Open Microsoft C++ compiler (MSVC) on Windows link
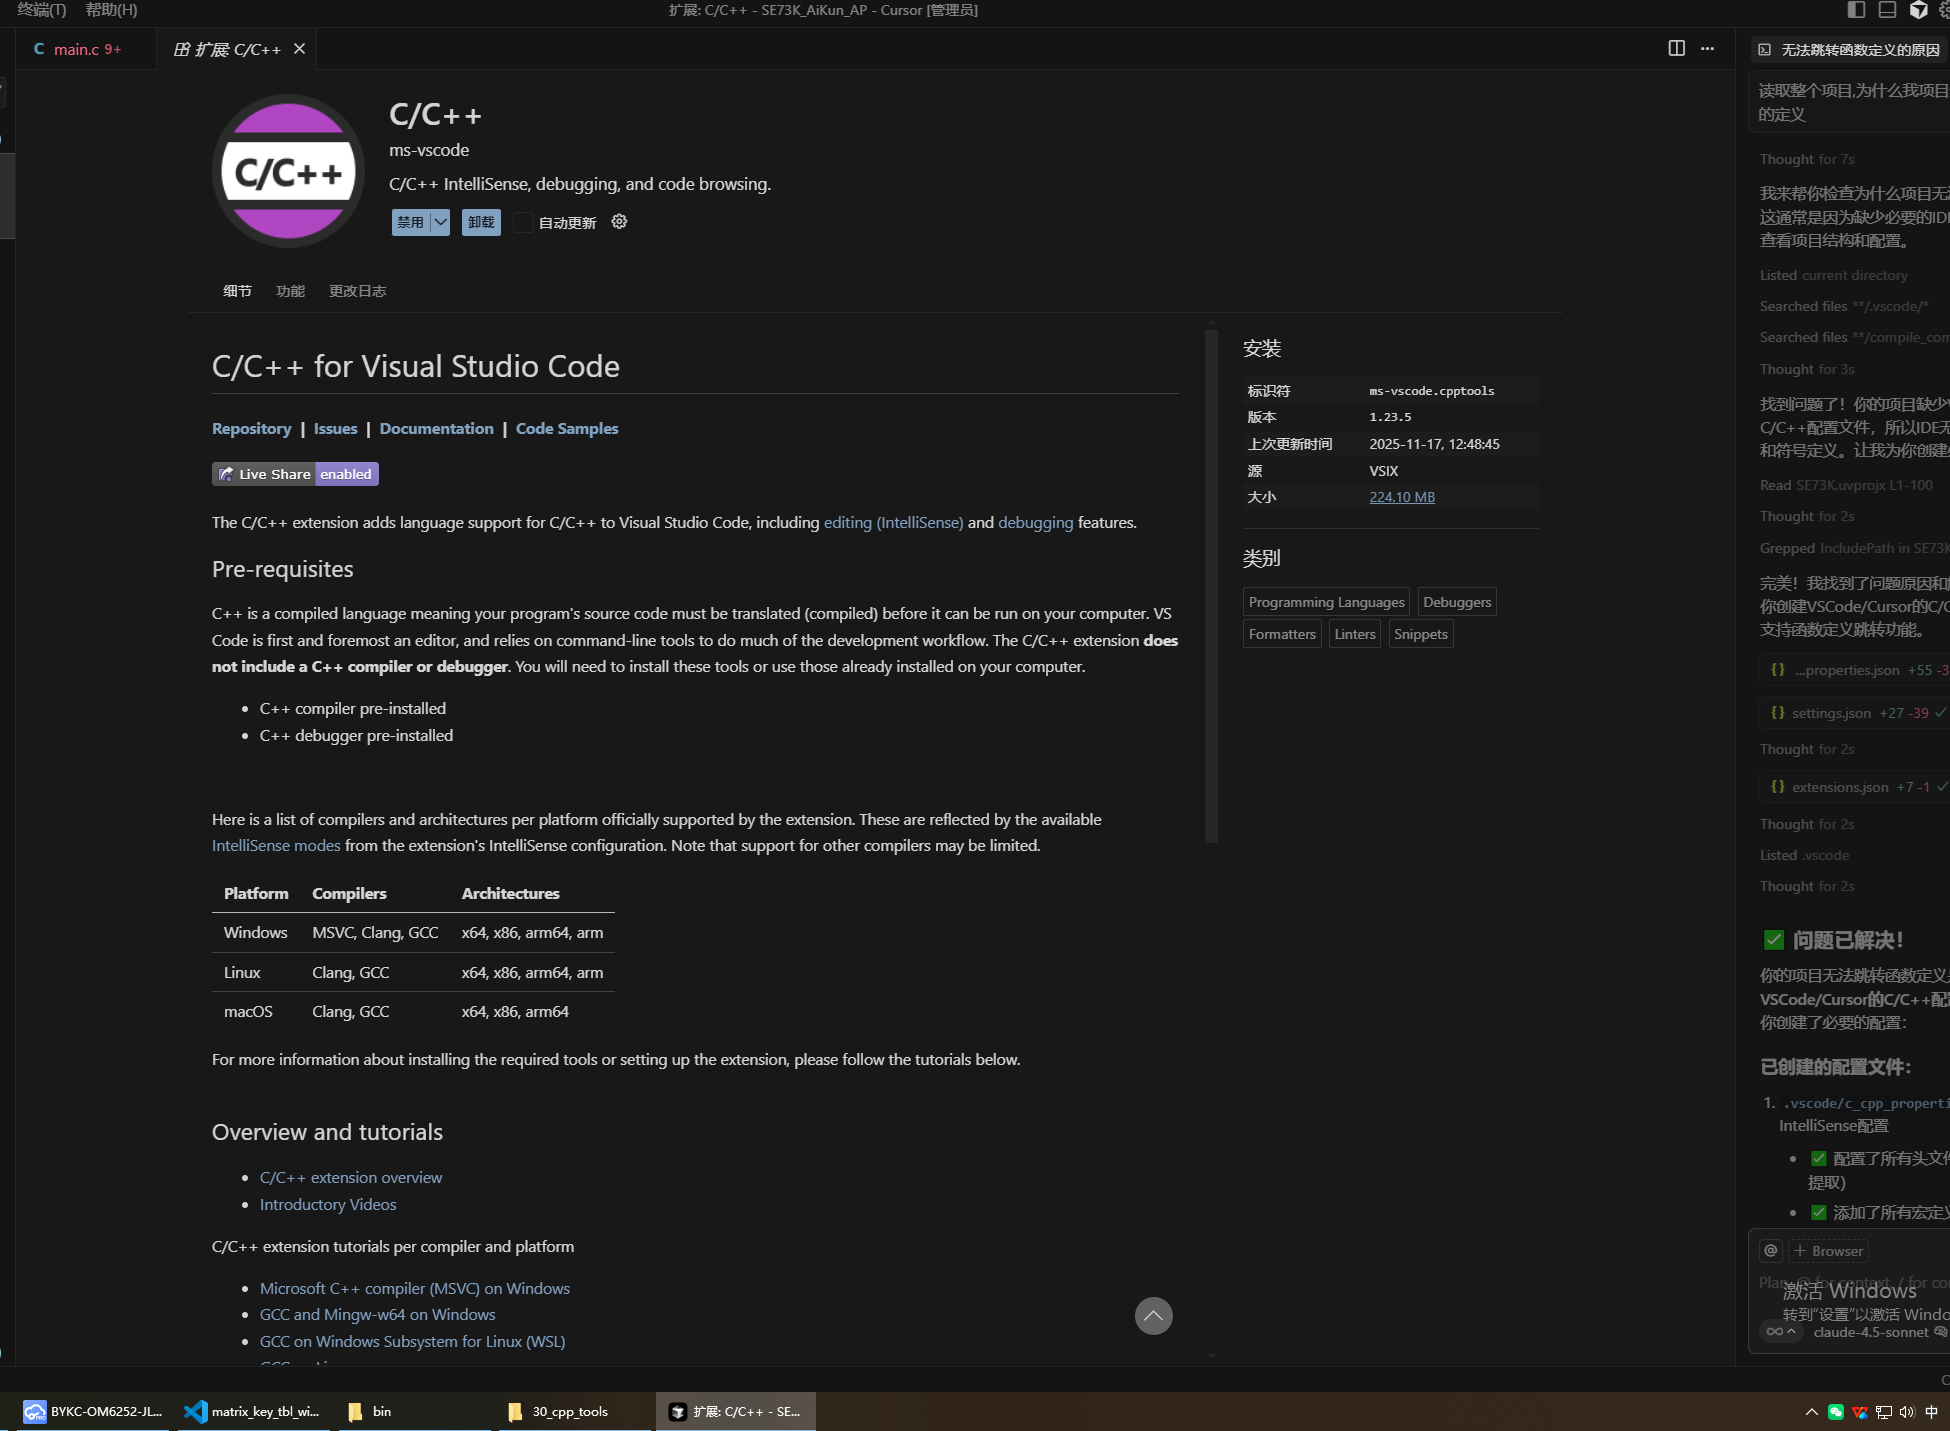The image size is (1950, 1431). coord(415,1288)
